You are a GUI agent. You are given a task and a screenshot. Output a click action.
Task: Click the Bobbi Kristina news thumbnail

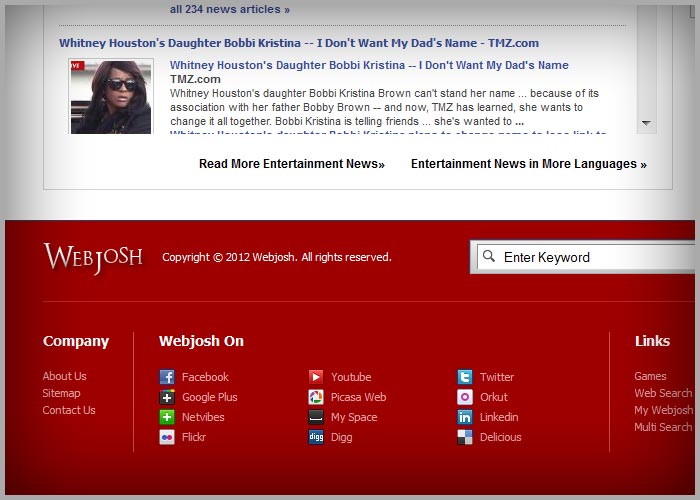pos(111,96)
